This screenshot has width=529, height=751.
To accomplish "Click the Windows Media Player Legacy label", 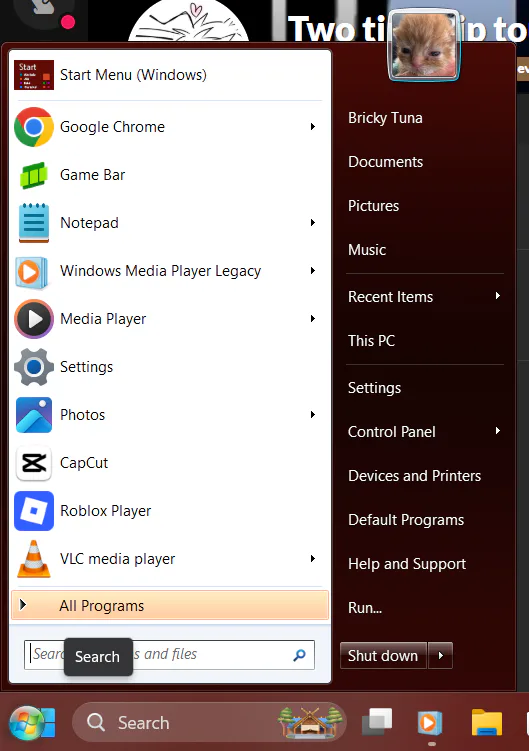I will (x=161, y=271).
